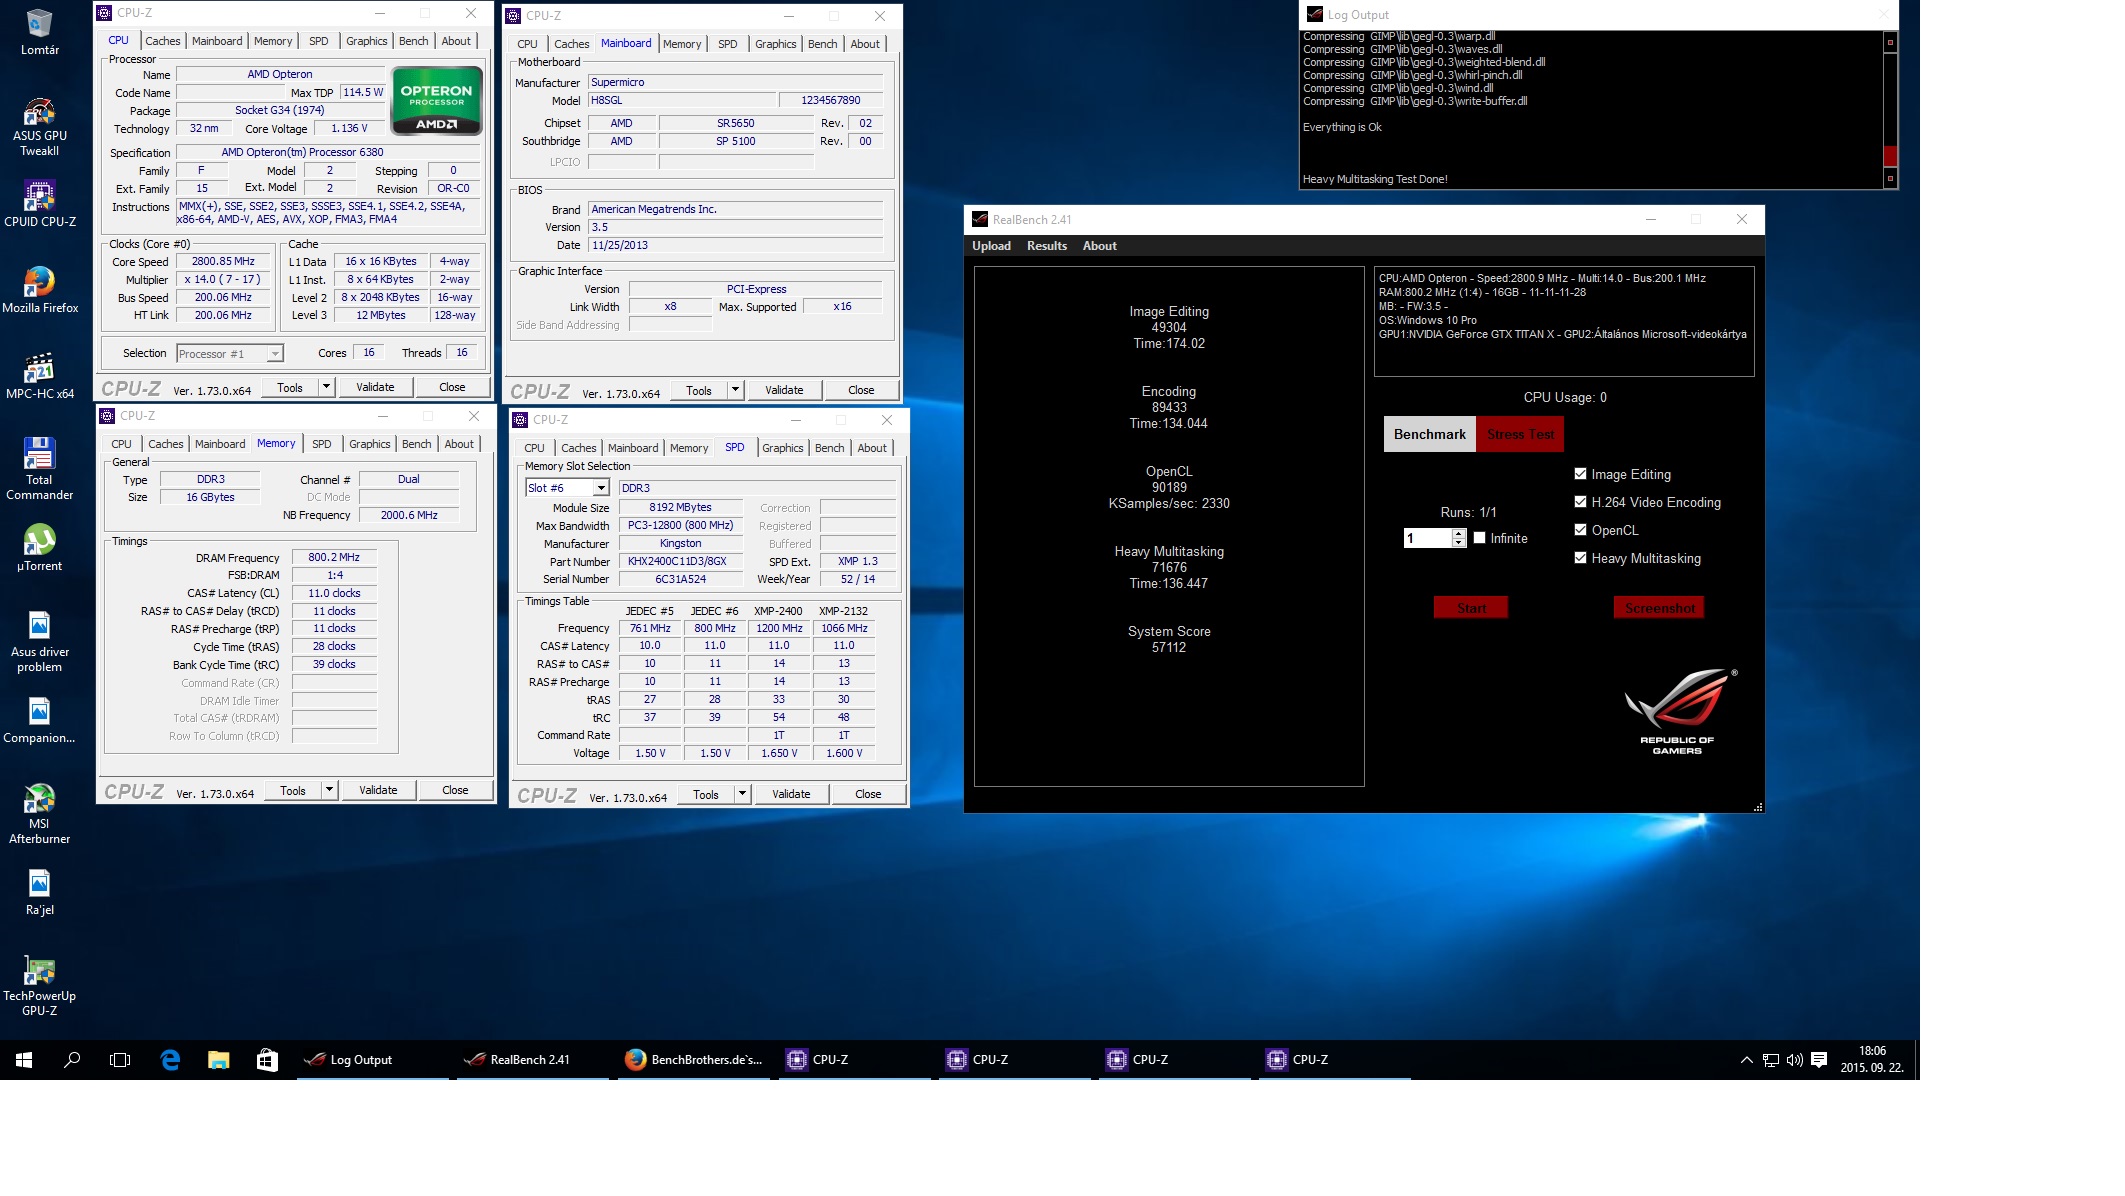Open the Action Center notification icon
Screen dimensions: 2125x1196
1819,1060
